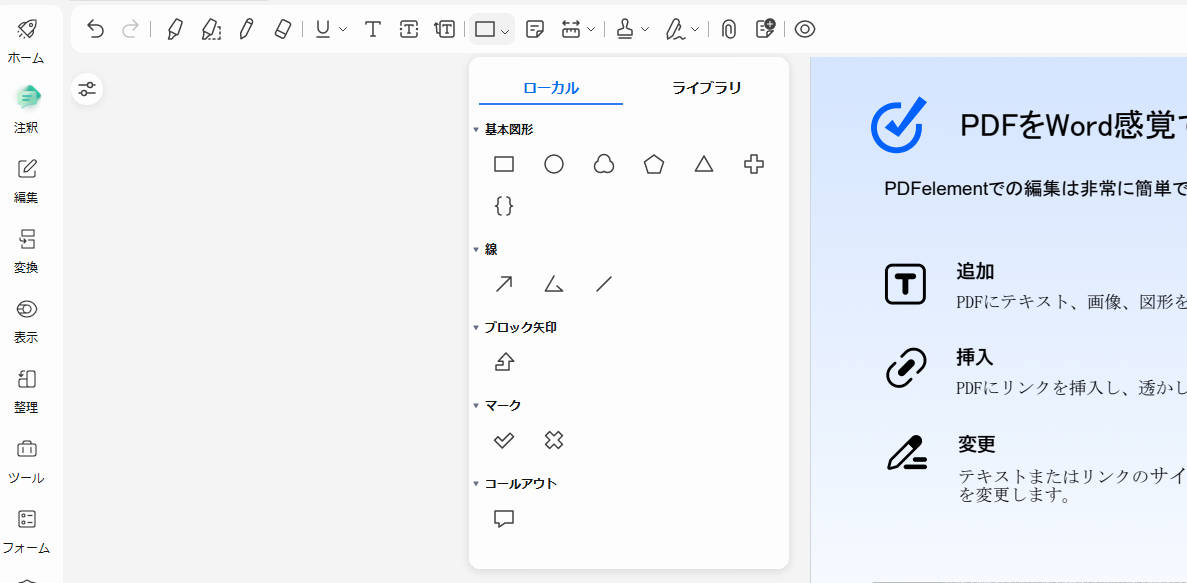Screen dimensions: 1187x583
Task: Select the cloud shape
Action: [604, 164]
